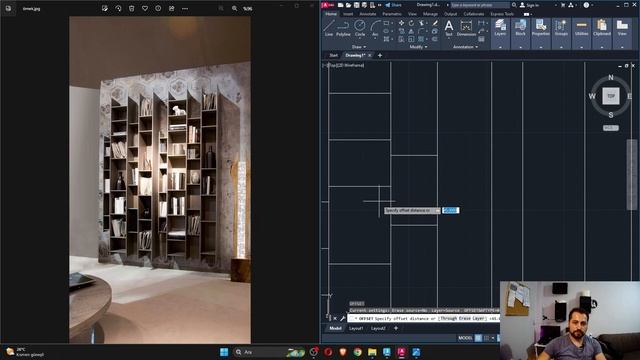Image resolution: width=640 pixels, height=360 pixels.
Task: Open the more options ellipsis in Photos
Action: tap(185, 8)
